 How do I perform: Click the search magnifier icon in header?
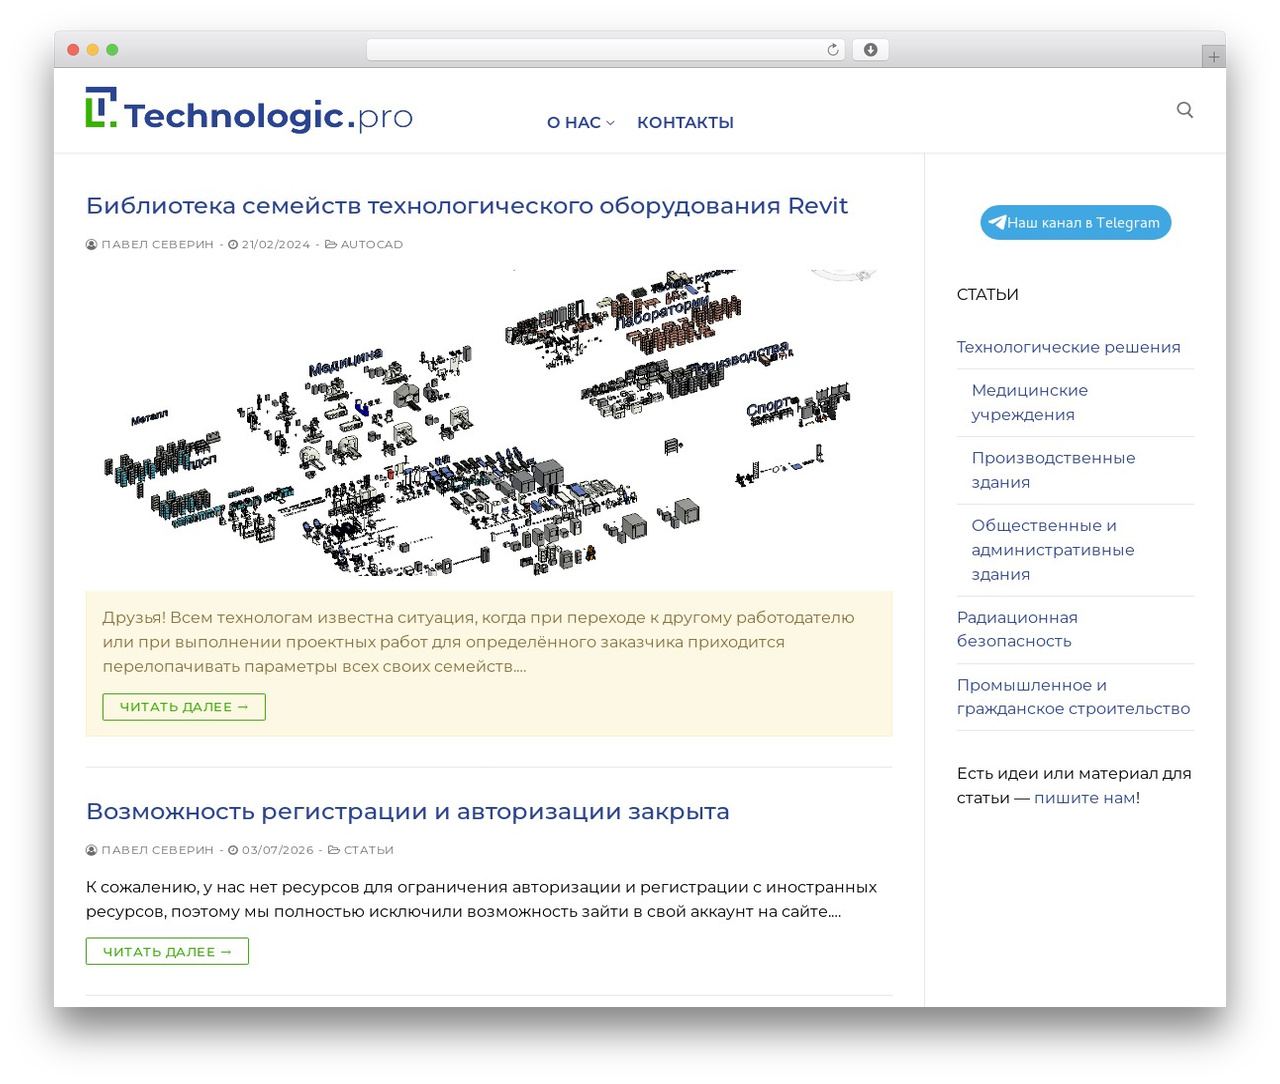1185,110
